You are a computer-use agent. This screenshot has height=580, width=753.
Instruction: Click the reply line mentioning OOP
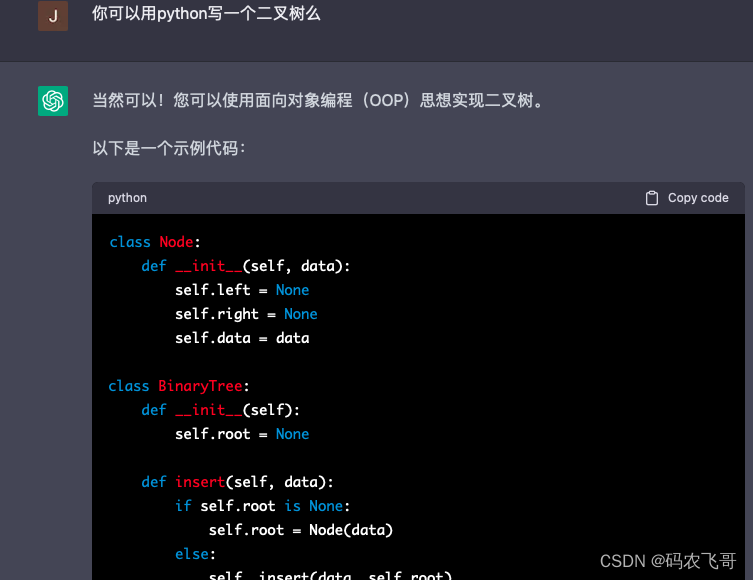pos(317,100)
